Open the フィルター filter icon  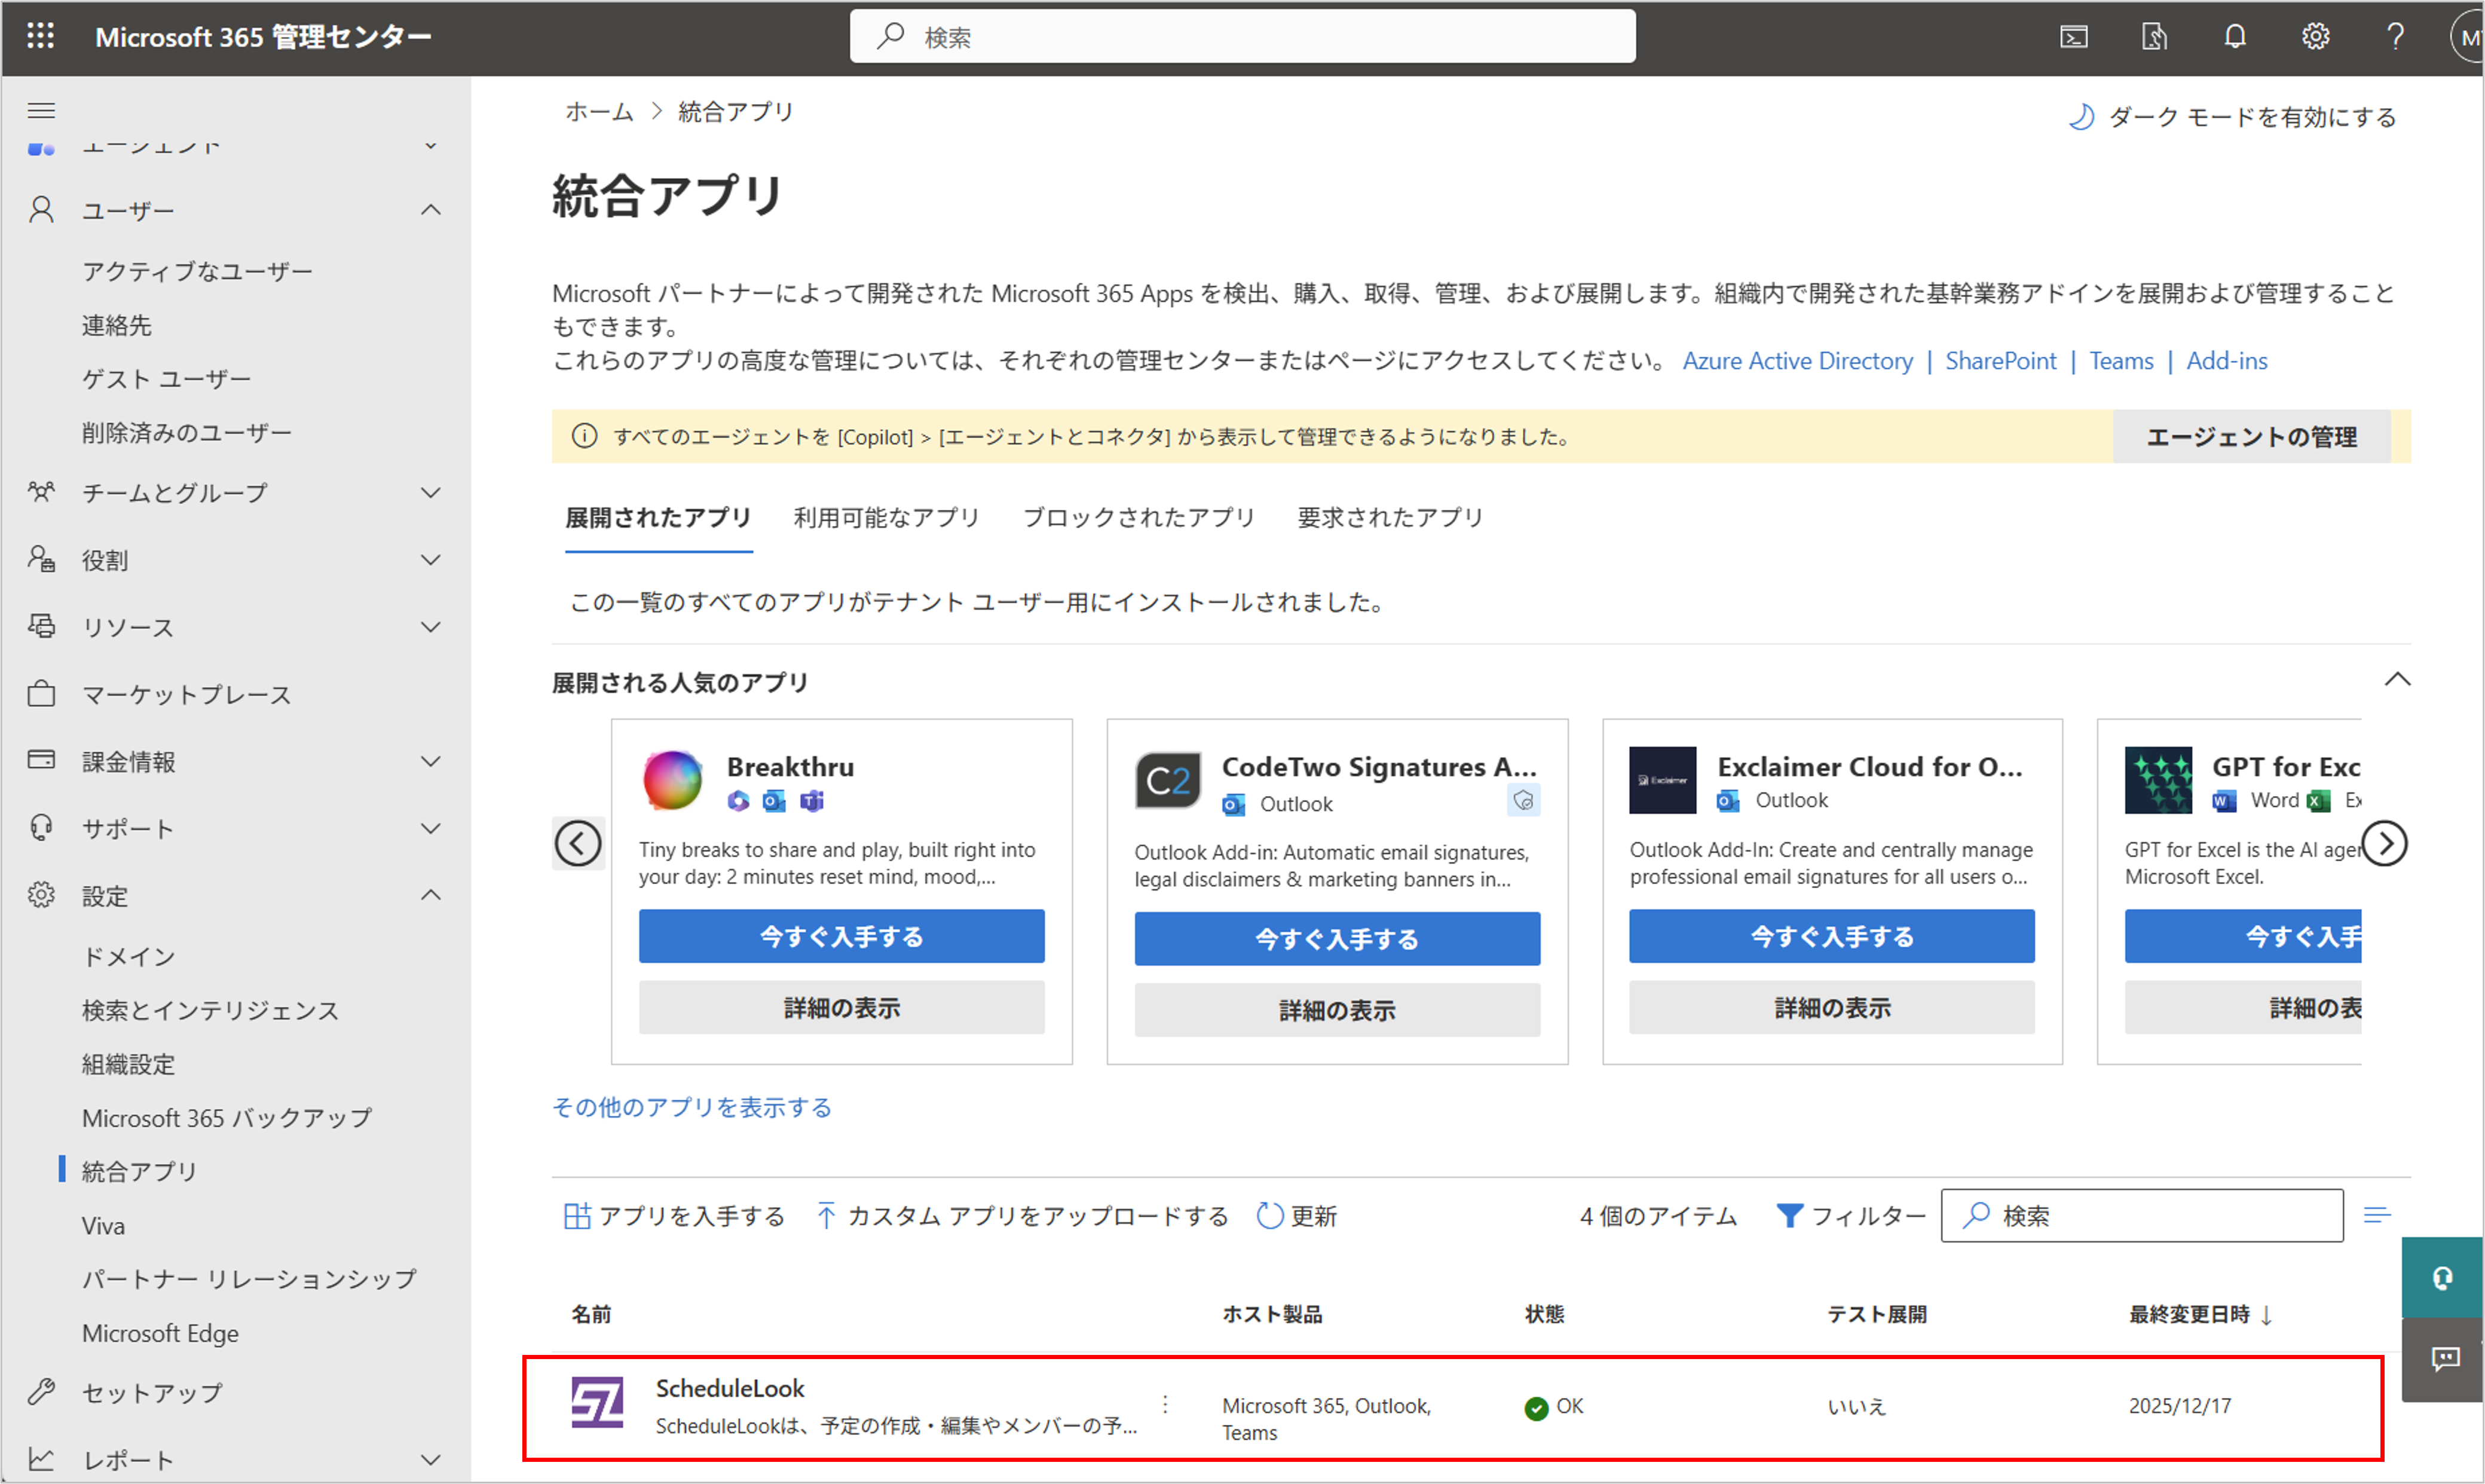pos(1789,1215)
